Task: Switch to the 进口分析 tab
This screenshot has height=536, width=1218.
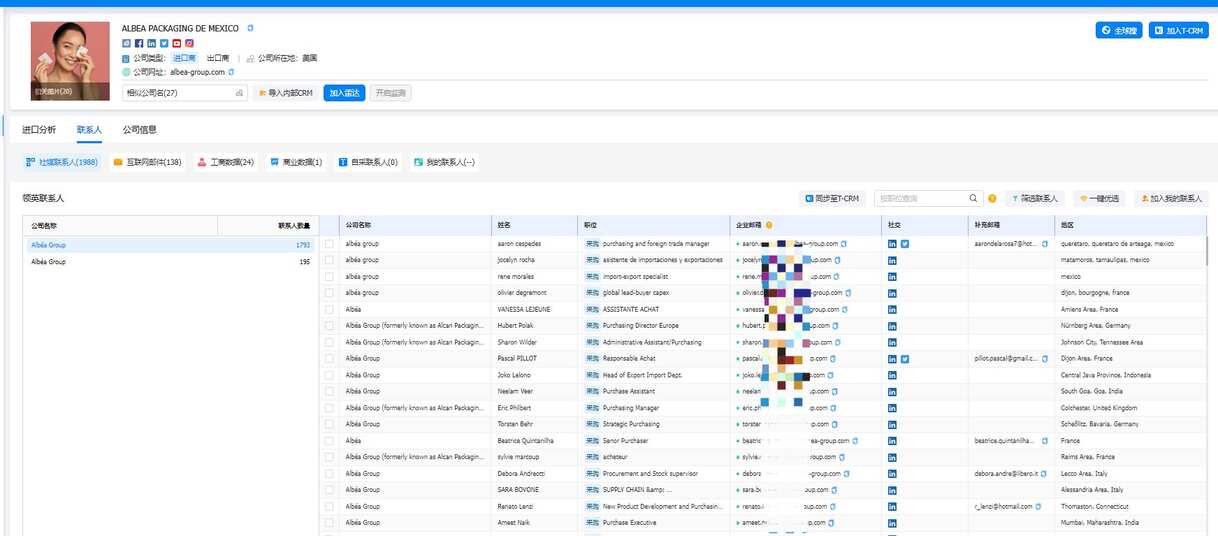Action: (39, 129)
